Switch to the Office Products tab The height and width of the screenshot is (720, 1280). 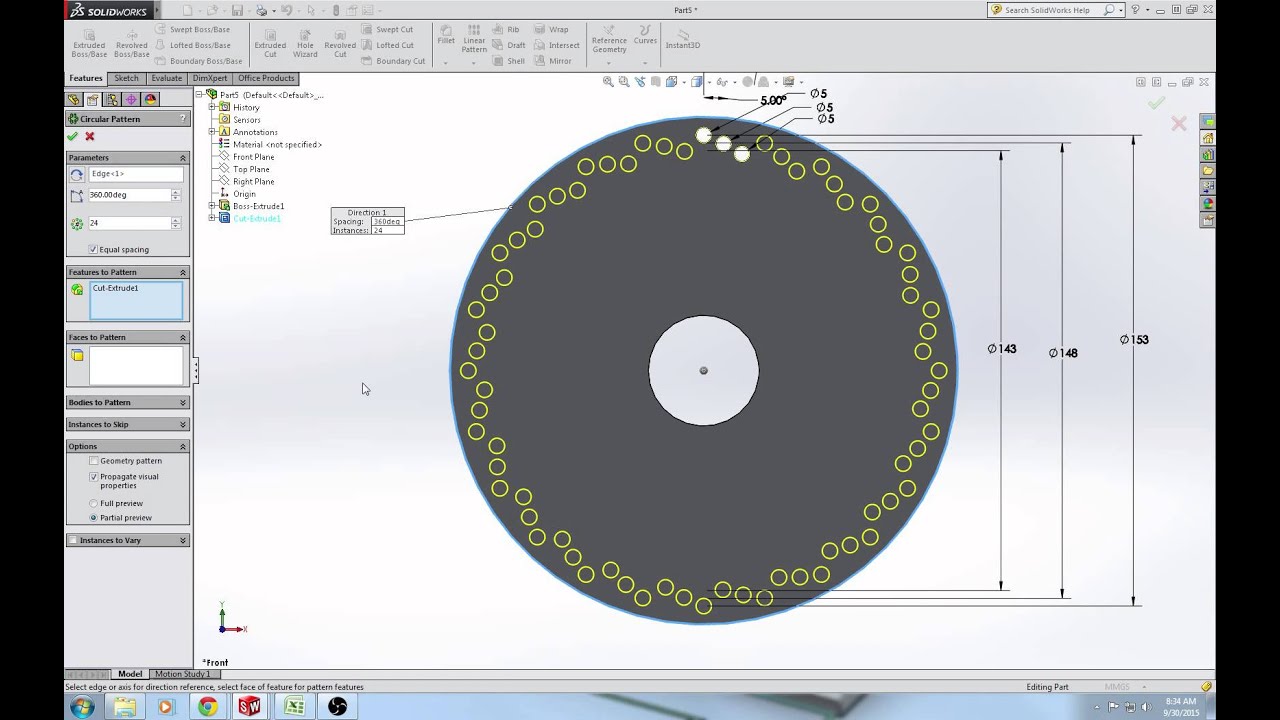pos(266,78)
